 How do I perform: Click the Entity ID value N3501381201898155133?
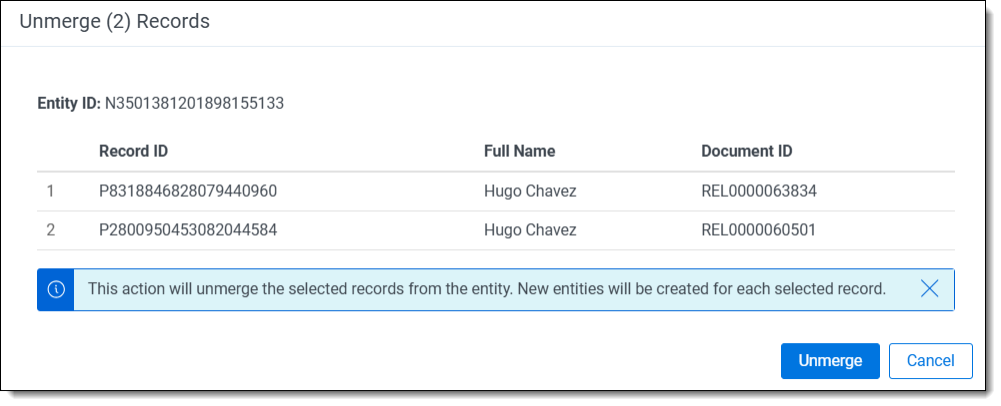pyautogui.click(x=195, y=103)
